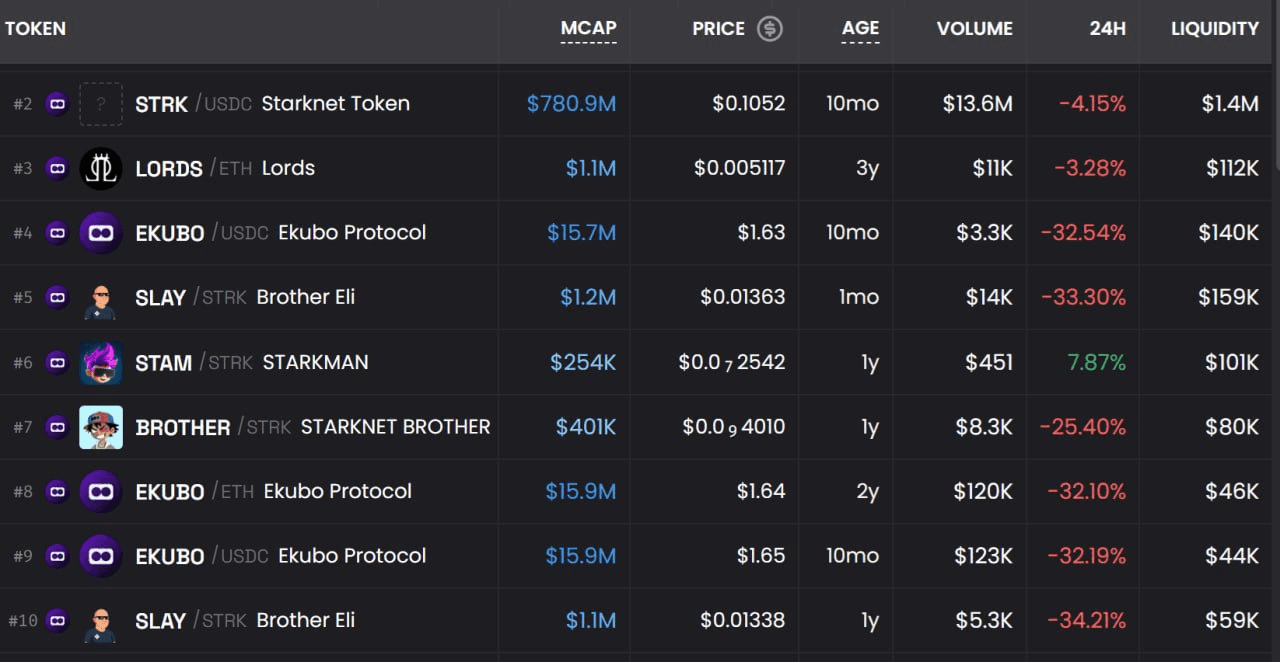
Task: Click the $254K market cap value
Action: coord(583,362)
